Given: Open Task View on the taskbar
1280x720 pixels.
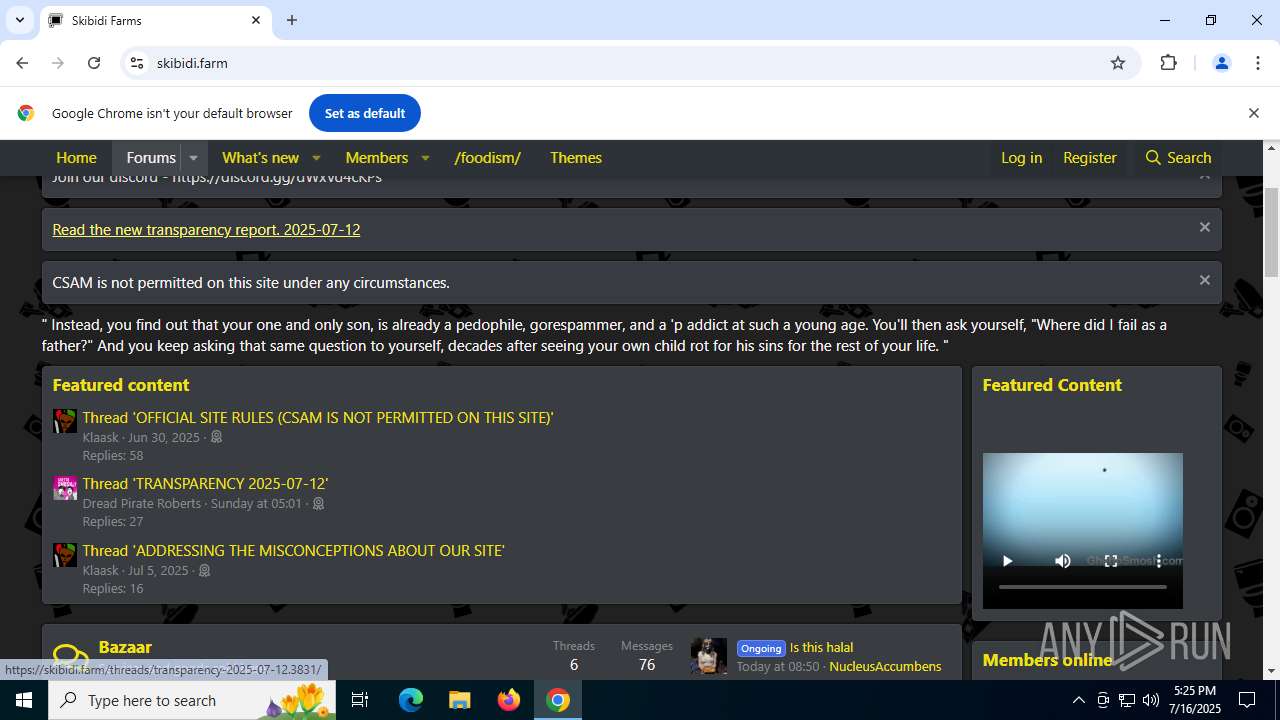Looking at the screenshot, I should tap(361, 700).
